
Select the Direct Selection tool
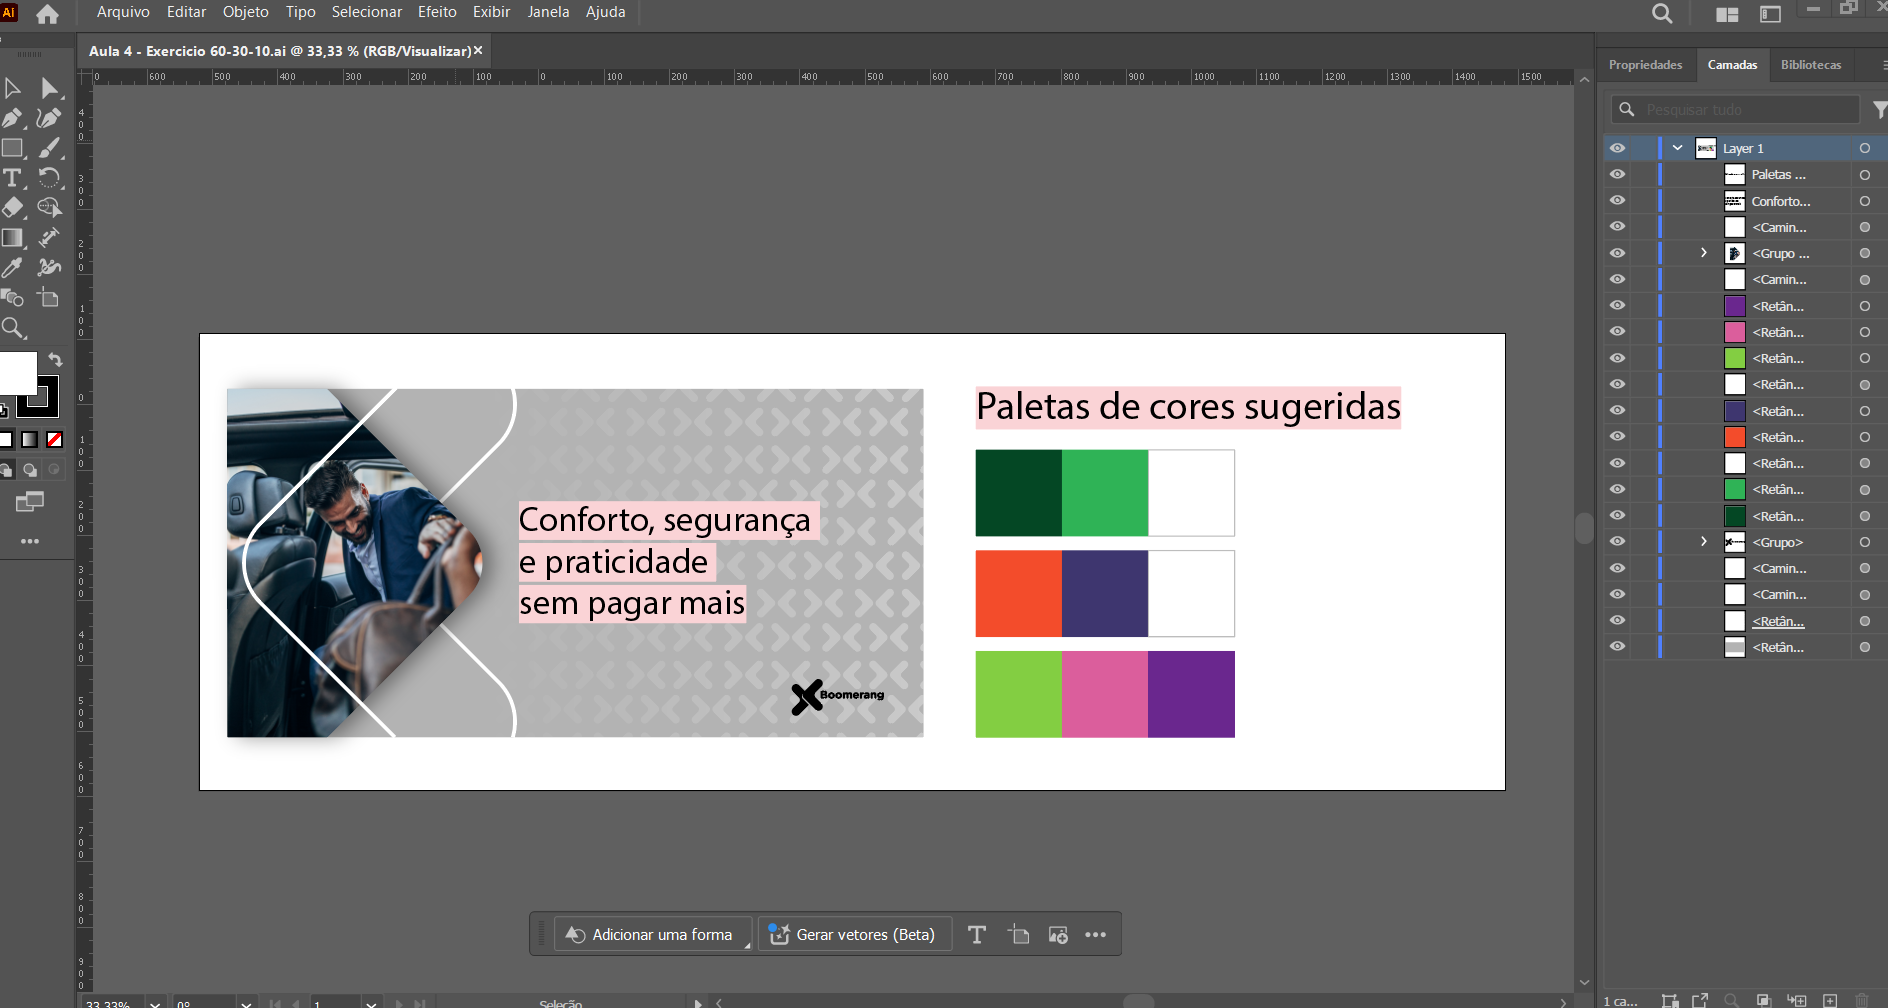[x=49, y=88]
